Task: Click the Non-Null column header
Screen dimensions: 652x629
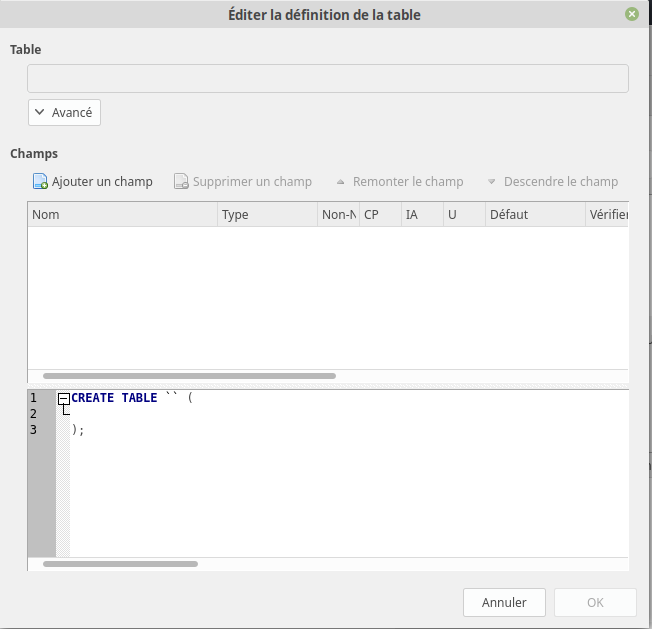Action: tap(338, 214)
